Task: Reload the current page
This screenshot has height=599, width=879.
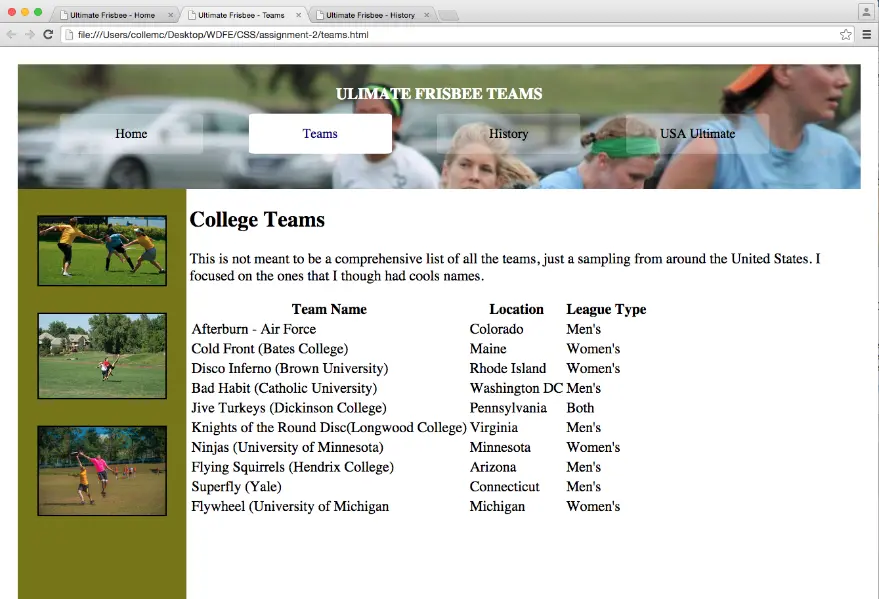Action: coord(48,33)
